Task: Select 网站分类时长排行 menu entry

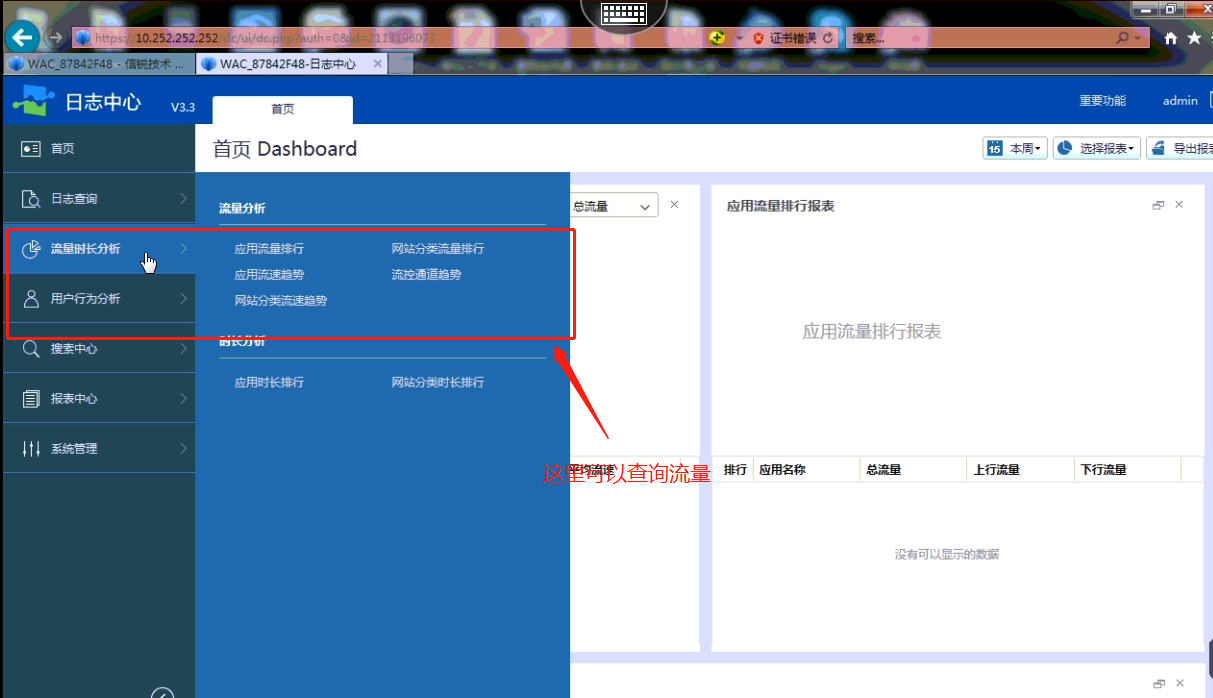Action: 437,383
